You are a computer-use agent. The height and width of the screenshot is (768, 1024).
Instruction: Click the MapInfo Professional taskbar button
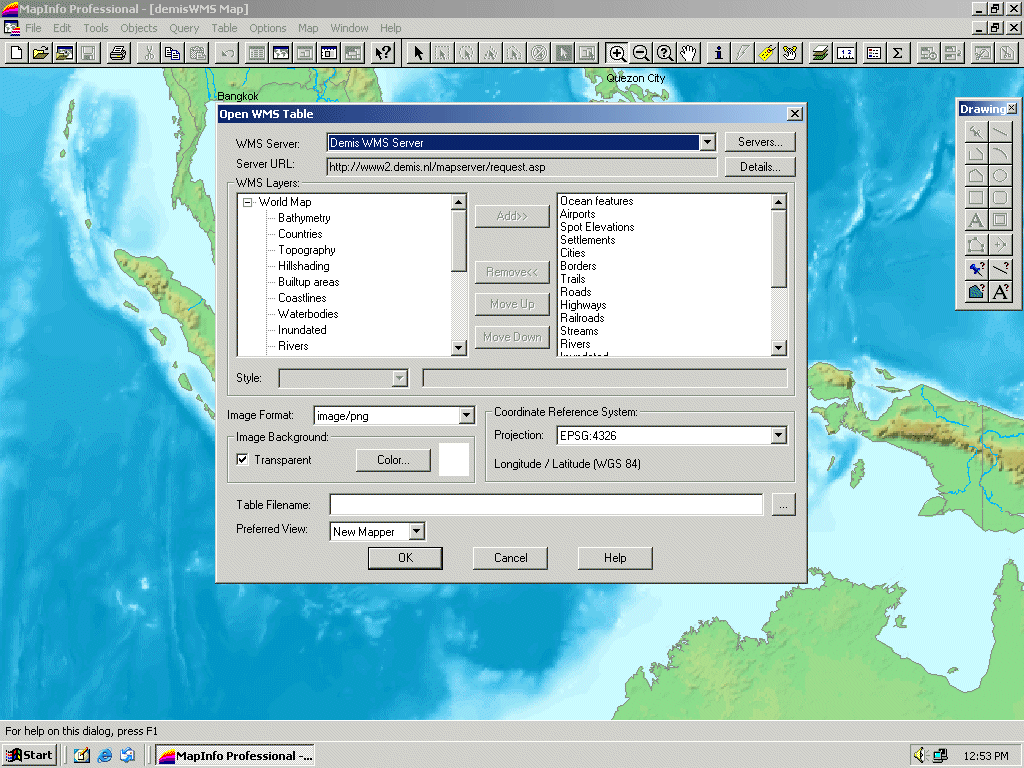coord(236,756)
